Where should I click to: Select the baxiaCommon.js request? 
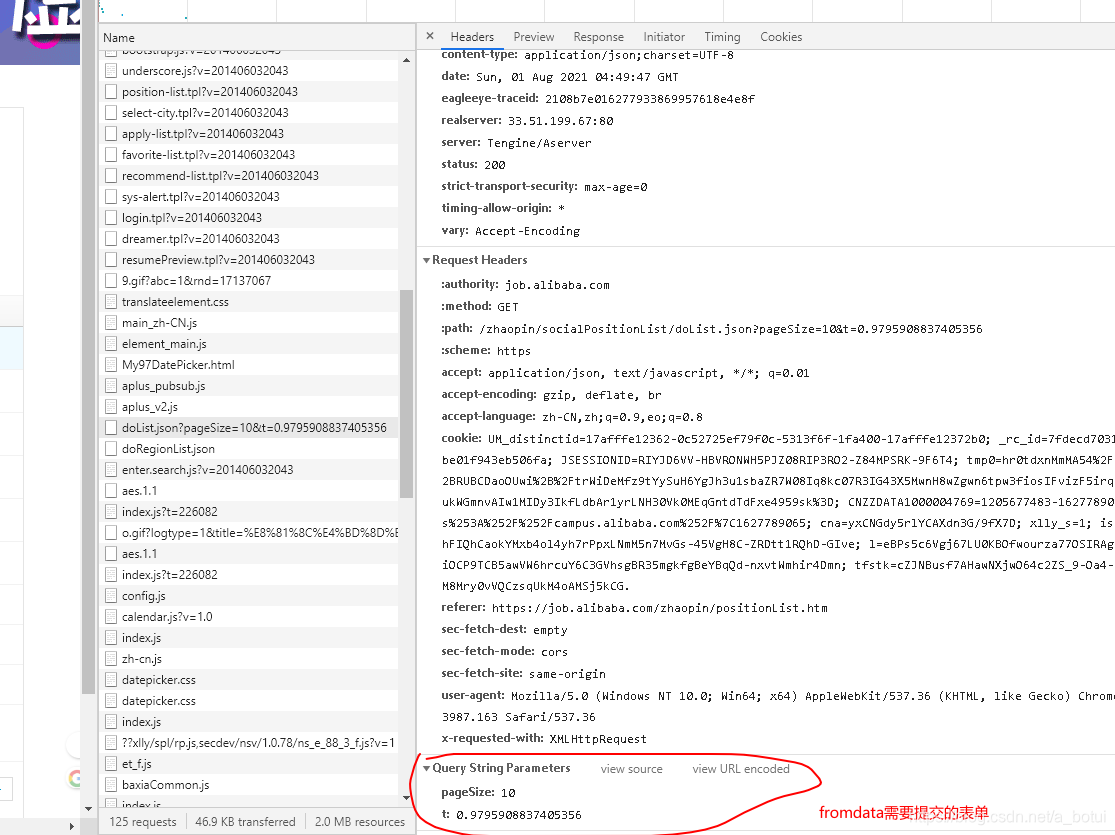[249, 785]
